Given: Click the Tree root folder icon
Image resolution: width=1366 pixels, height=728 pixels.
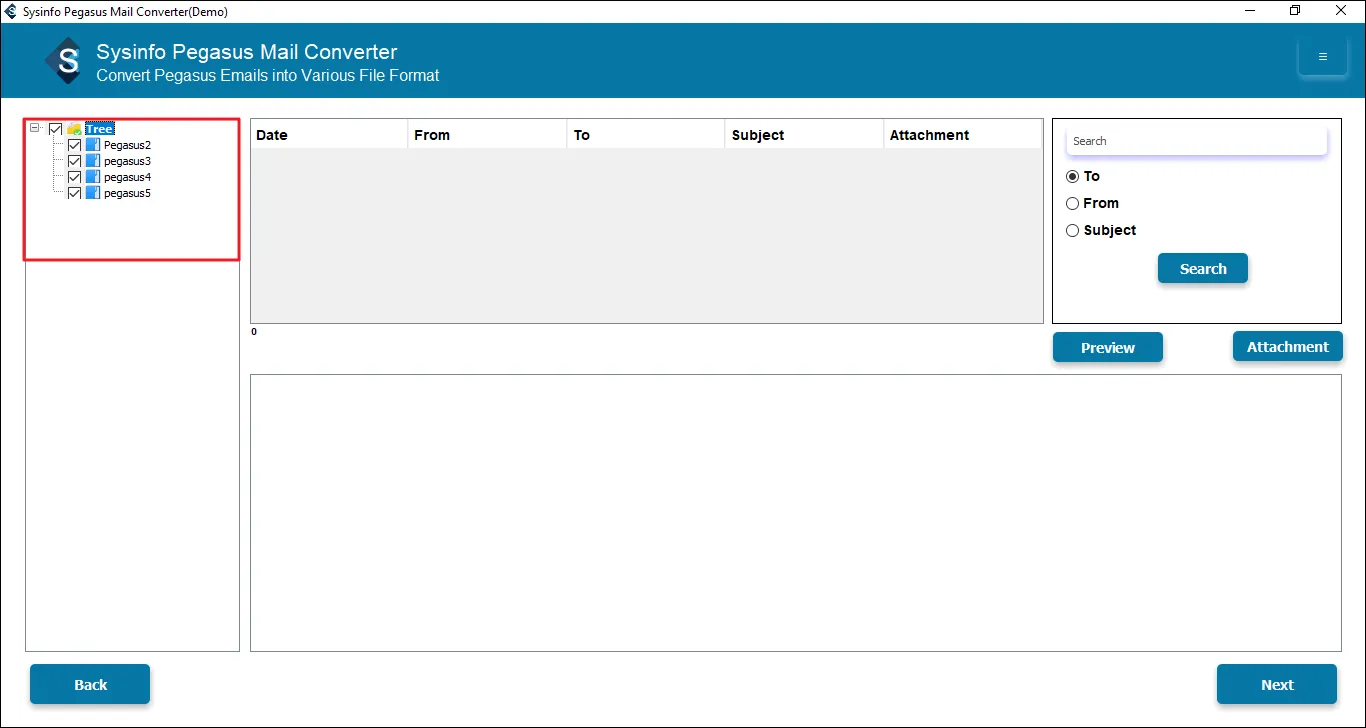Looking at the screenshot, I should click(75, 129).
